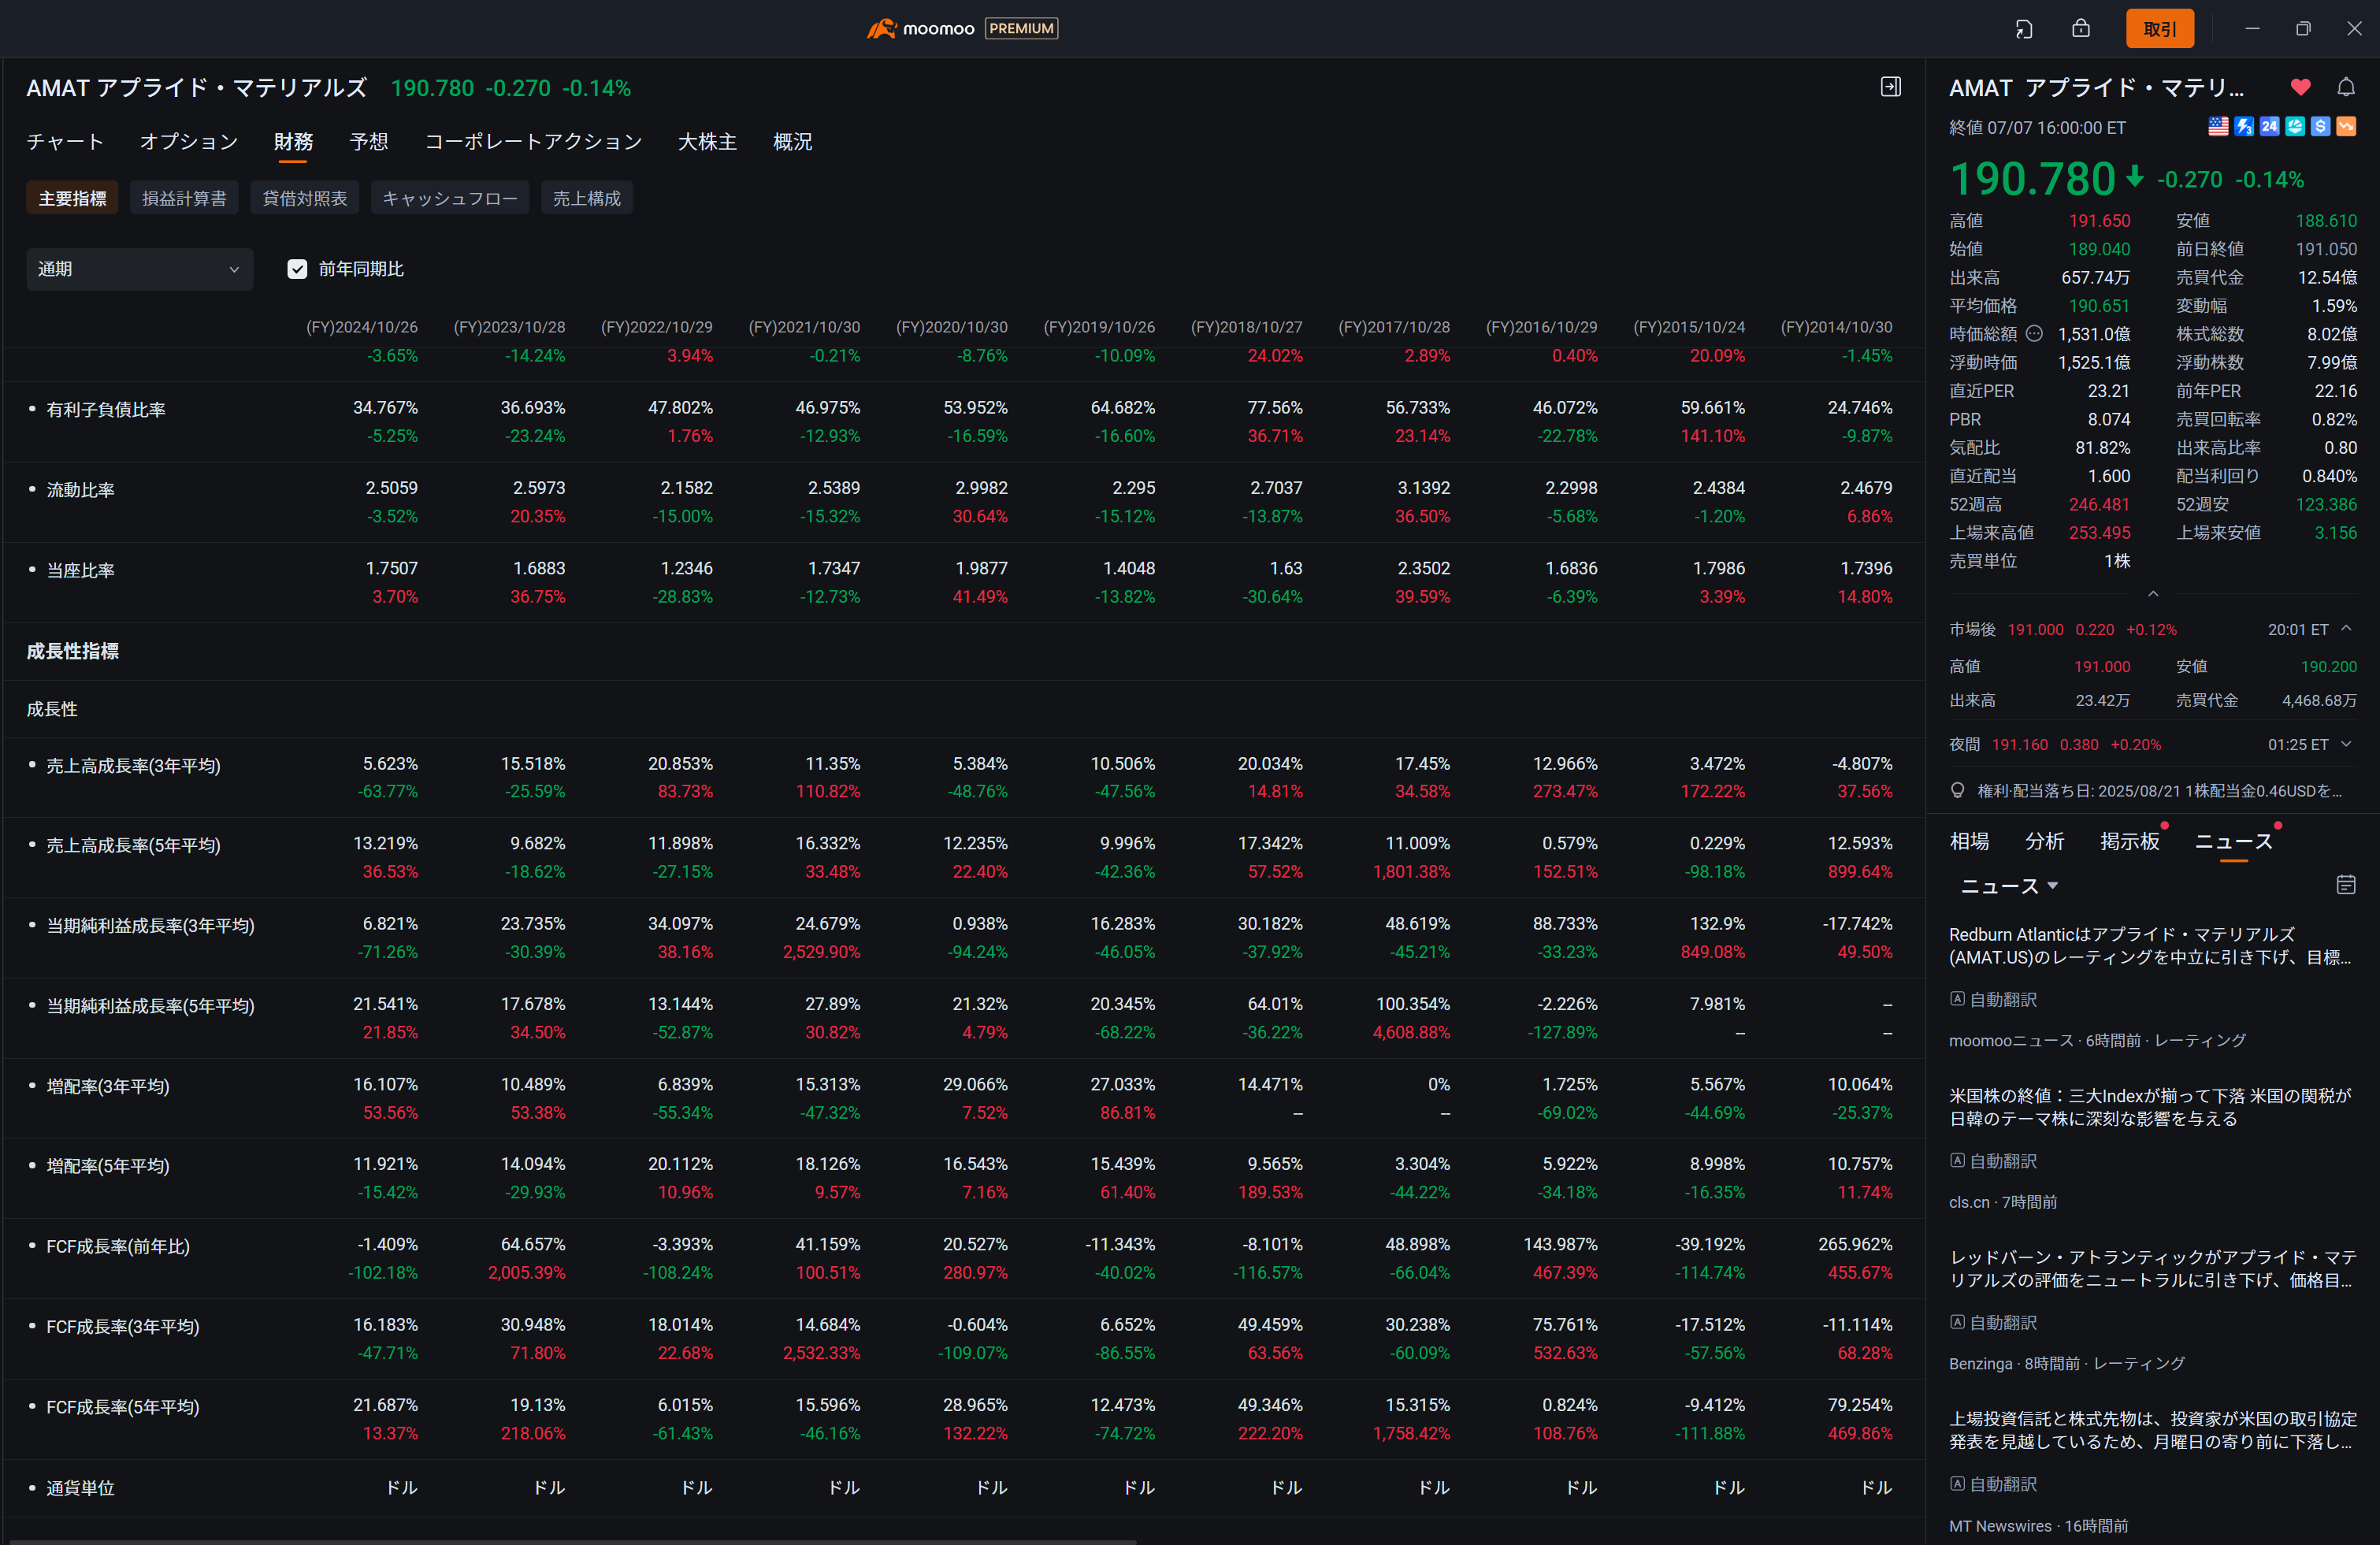The image size is (2380, 1545).
Task: Click the 権利·配当落ち日 dividend notice
Action: click(x=2160, y=791)
